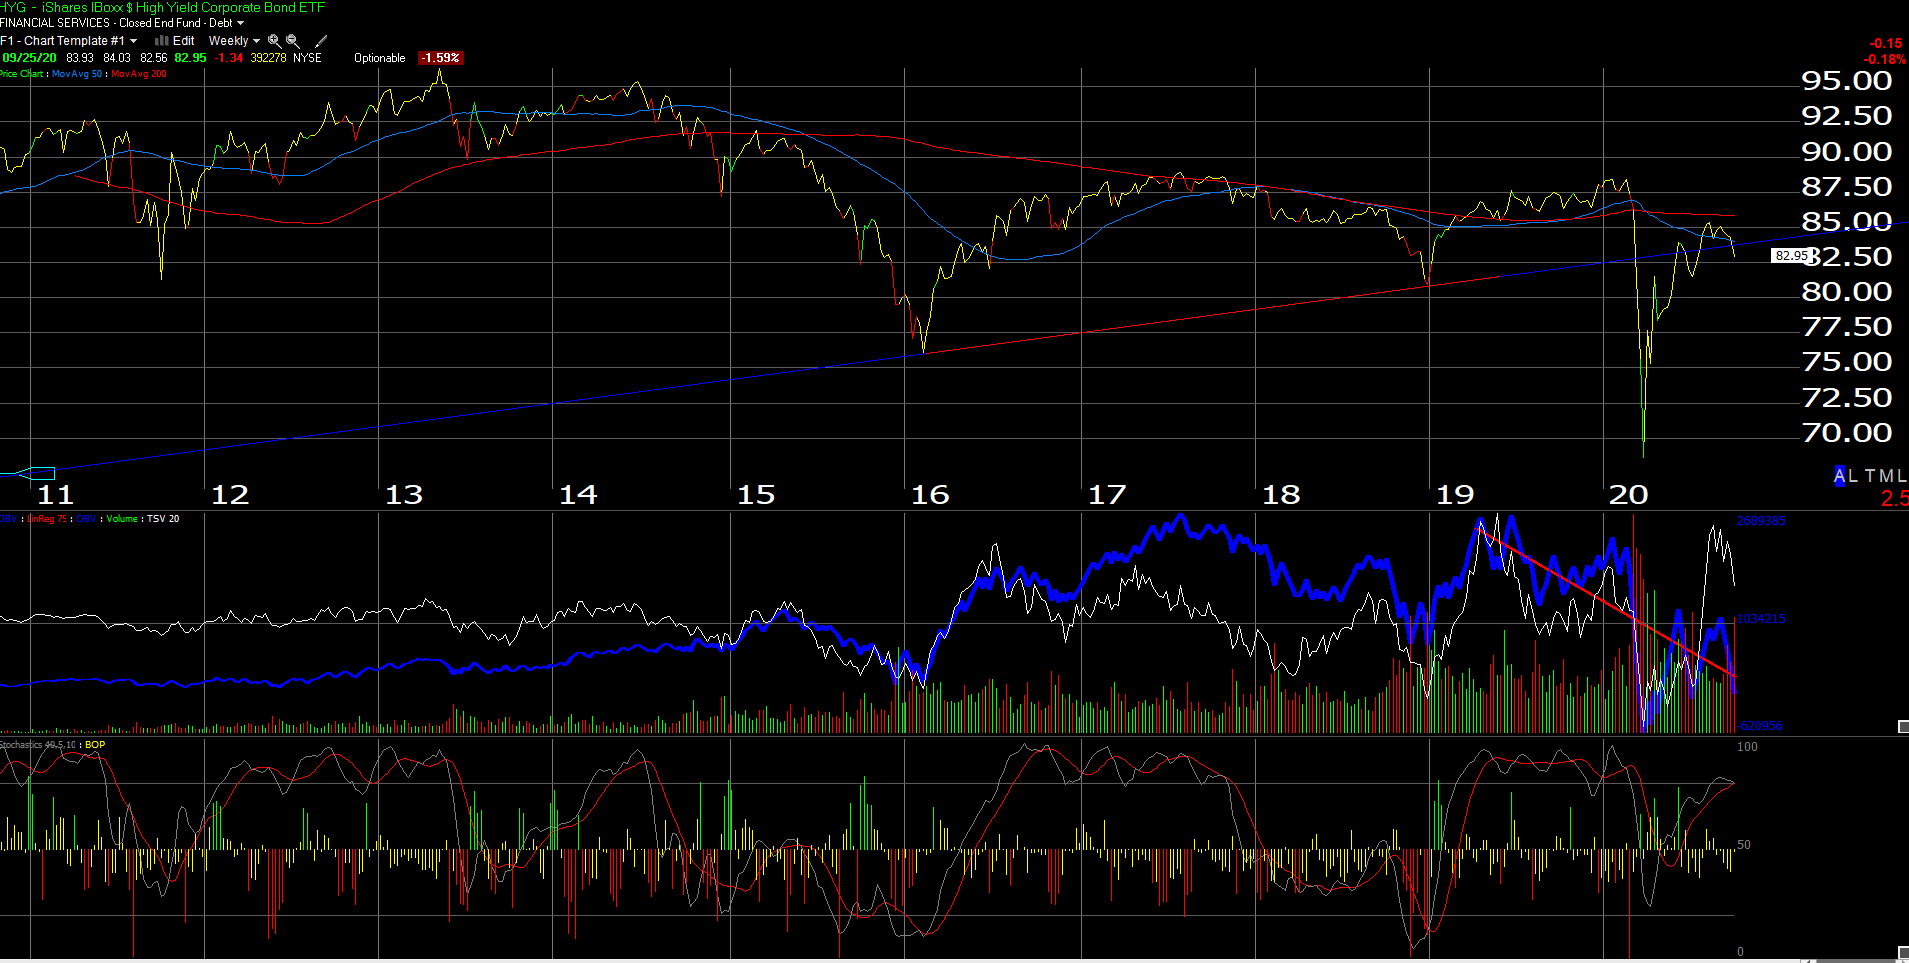
Task: Select the drawing pencil tool
Action: [x=321, y=41]
